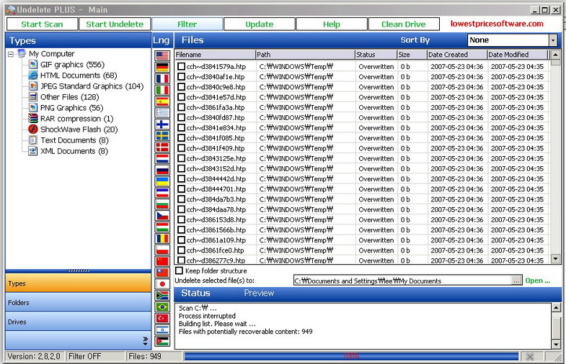Click the file list scroll-up arrow
This screenshot has height=364, width=566.
(556, 55)
